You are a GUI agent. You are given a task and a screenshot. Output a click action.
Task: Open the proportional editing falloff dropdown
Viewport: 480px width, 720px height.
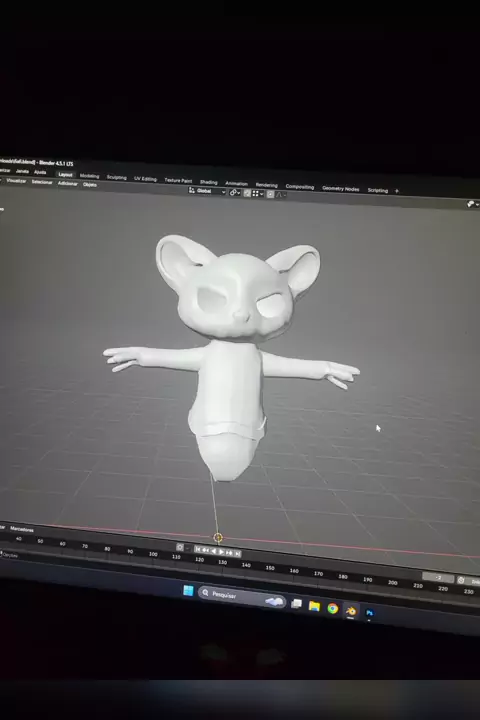coord(281,195)
